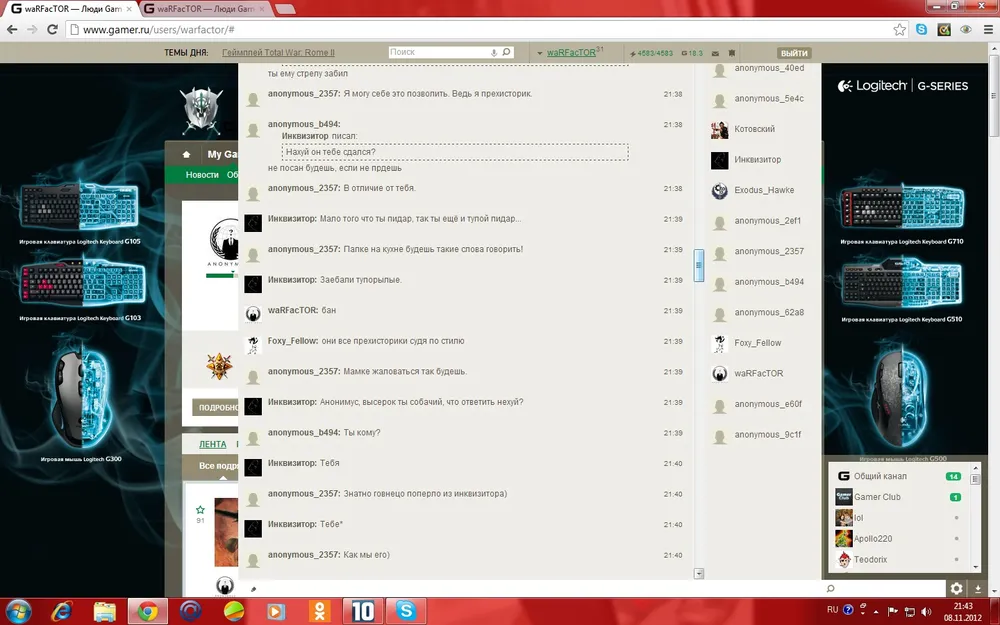Open Internet Explorer from the taskbar
Viewport: 1000px width, 625px height.
tap(62, 611)
